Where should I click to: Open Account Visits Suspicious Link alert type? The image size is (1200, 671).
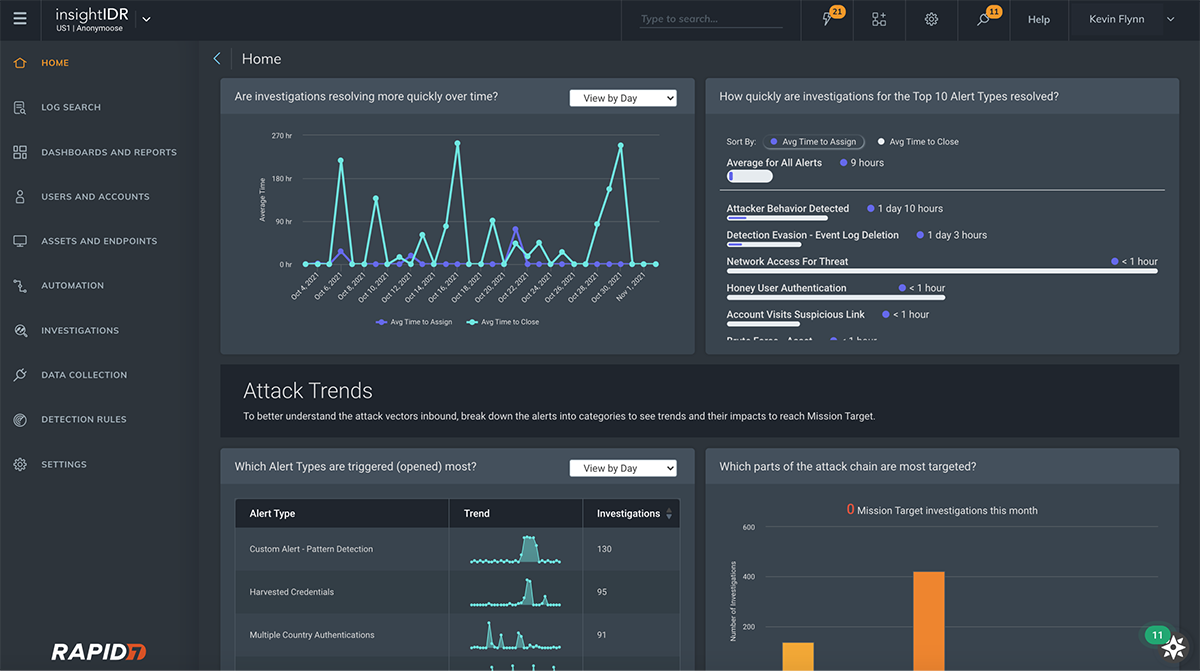coord(798,314)
